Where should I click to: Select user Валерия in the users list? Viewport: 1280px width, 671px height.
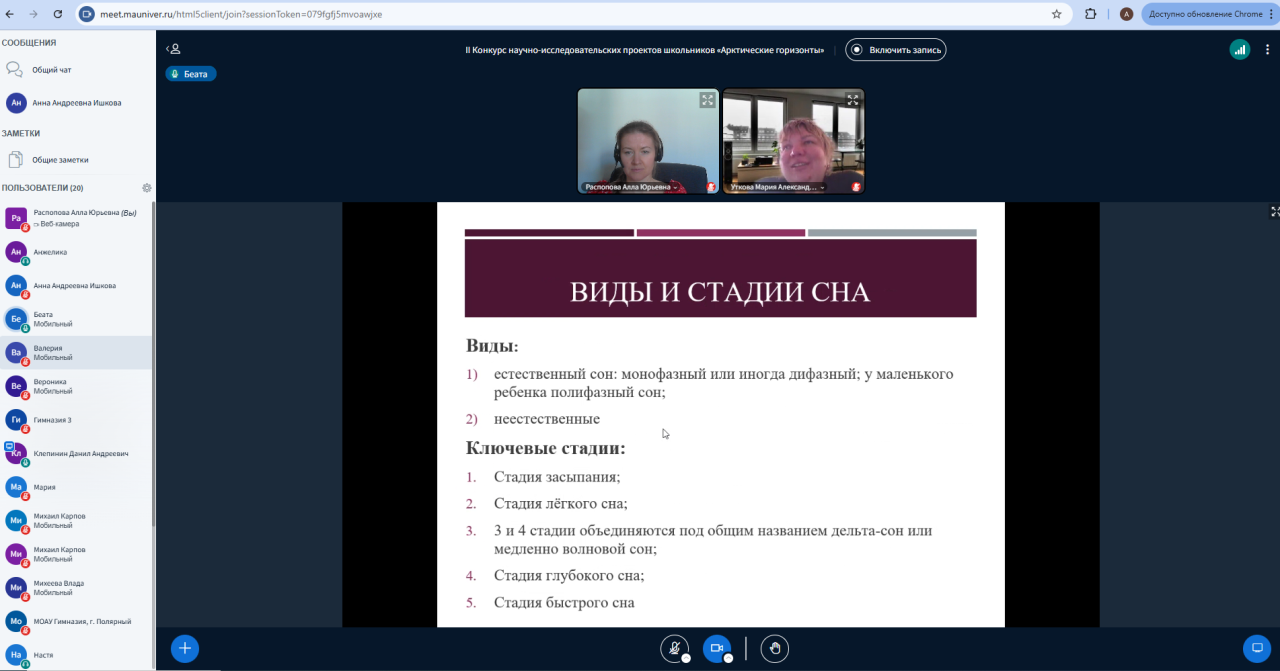tap(48, 352)
